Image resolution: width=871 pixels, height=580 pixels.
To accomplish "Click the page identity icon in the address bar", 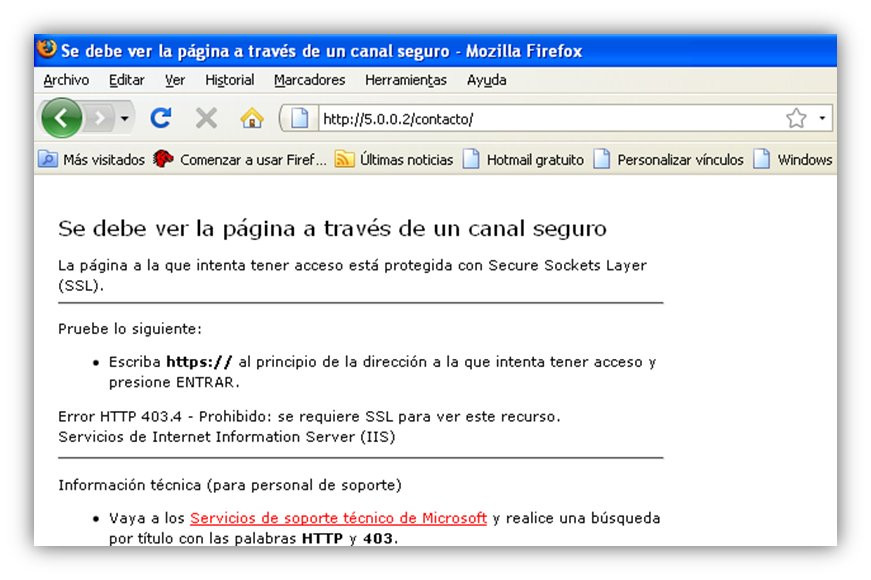I will [x=299, y=118].
